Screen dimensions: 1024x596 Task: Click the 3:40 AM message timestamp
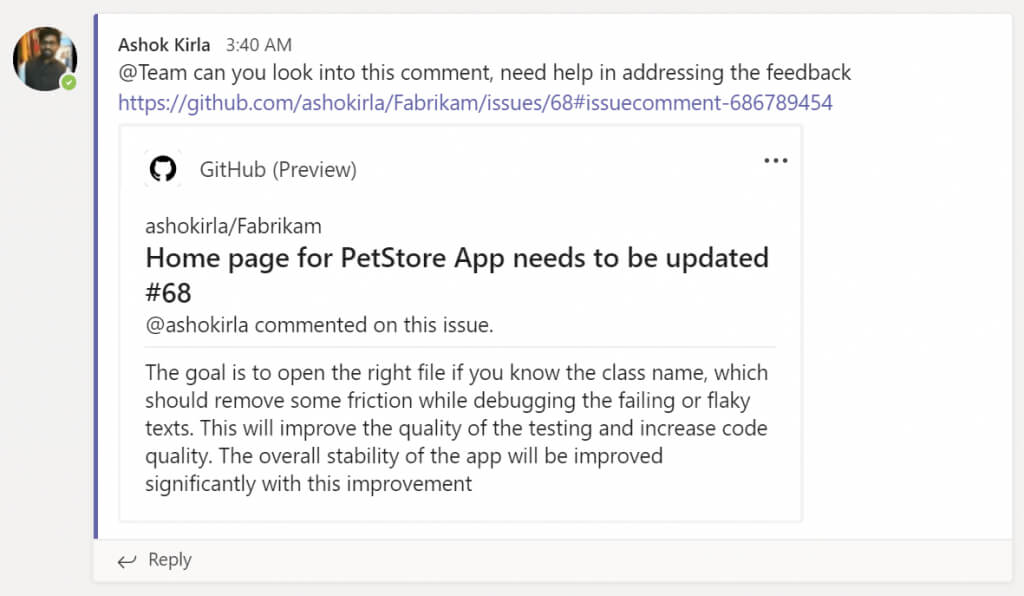[x=259, y=45]
